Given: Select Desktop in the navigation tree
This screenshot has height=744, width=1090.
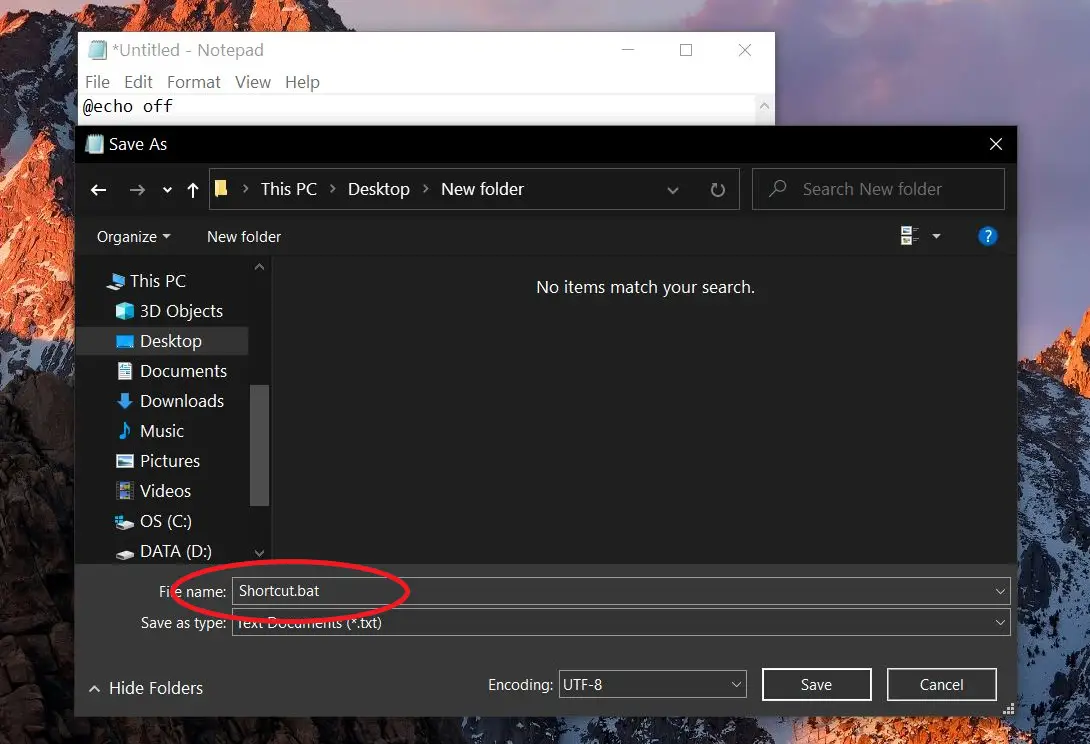Looking at the screenshot, I should (171, 341).
